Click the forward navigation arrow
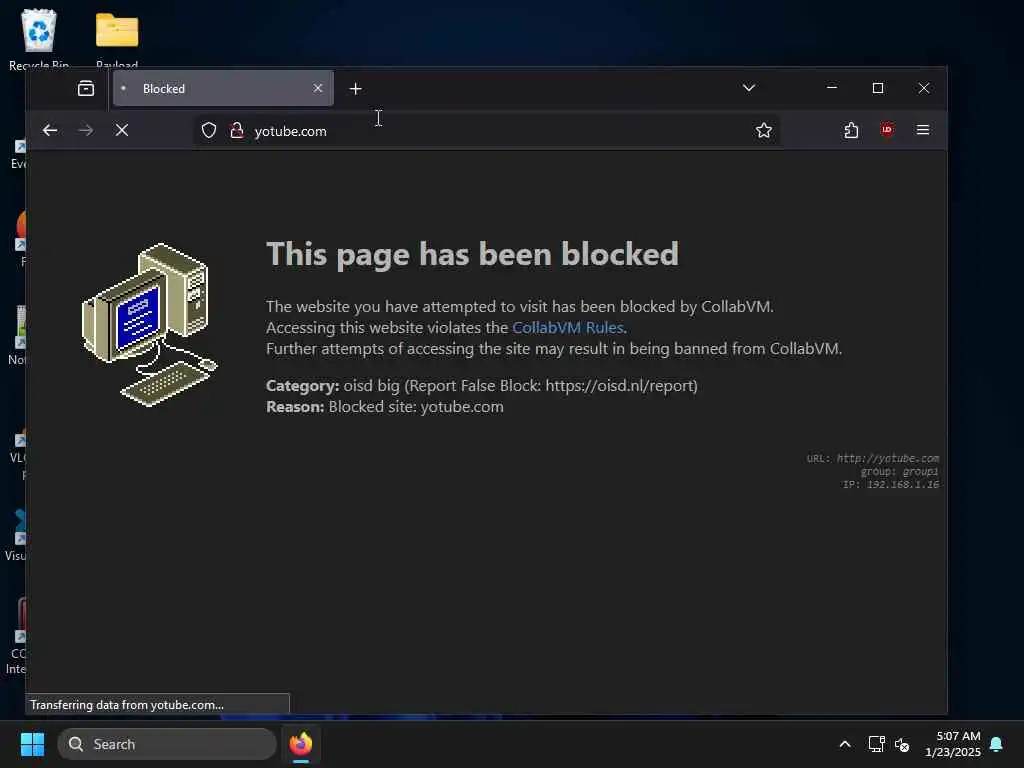The width and height of the screenshot is (1024, 768). click(x=86, y=131)
